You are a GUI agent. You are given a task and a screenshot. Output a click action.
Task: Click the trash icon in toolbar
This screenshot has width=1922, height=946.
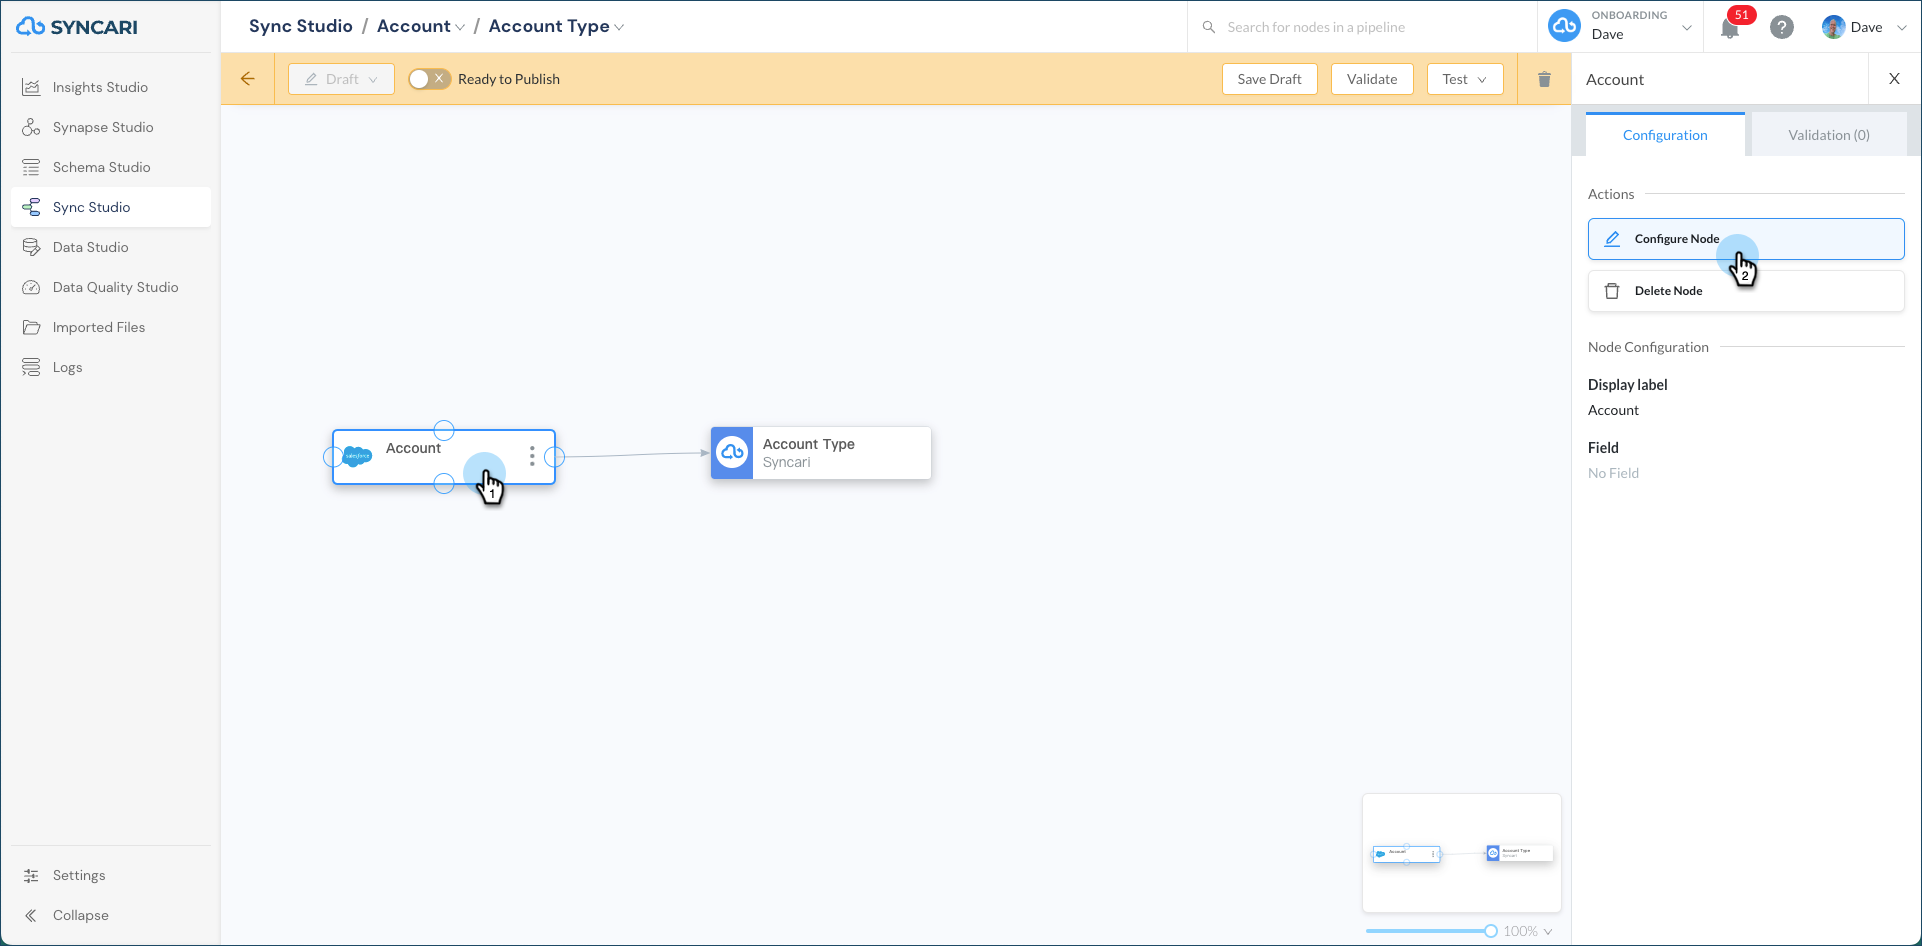pos(1544,79)
